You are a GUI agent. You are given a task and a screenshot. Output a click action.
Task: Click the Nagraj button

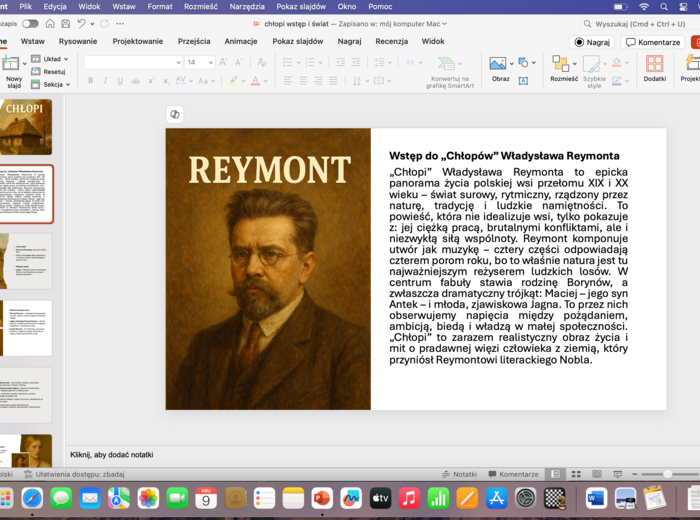pos(592,42)
